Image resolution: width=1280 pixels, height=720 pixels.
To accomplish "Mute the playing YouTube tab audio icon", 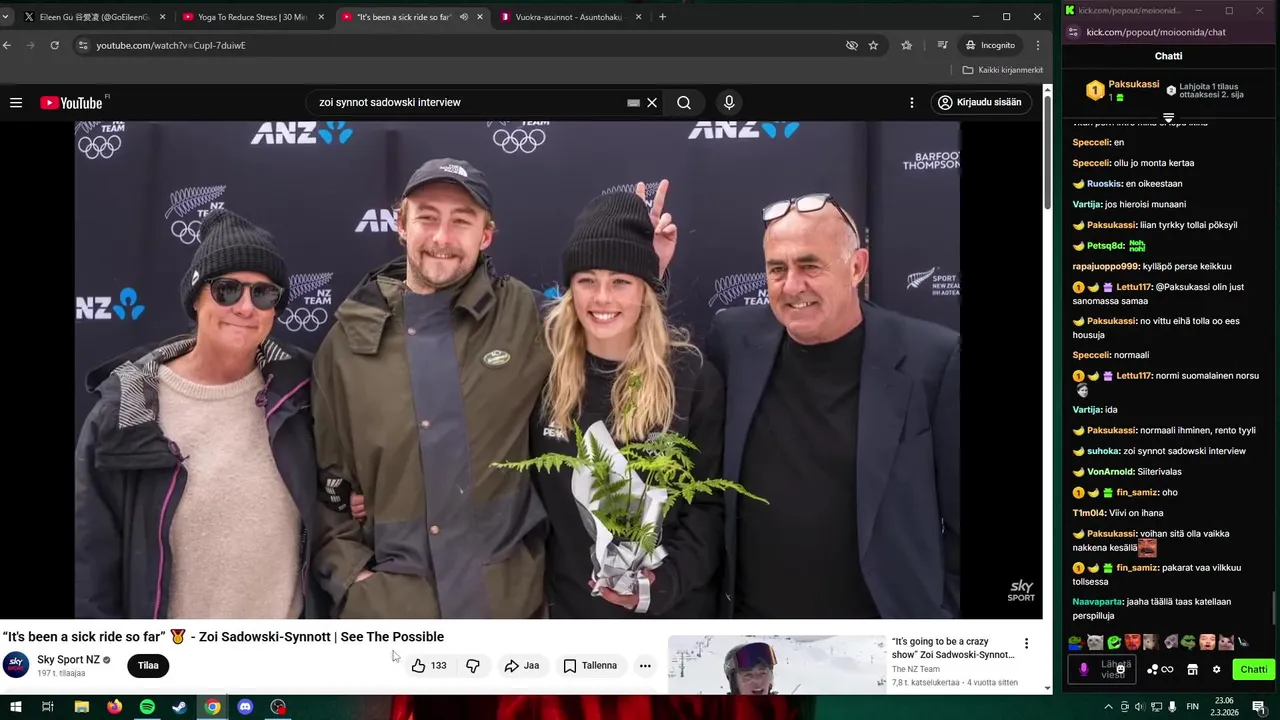I will pos(464,17).
